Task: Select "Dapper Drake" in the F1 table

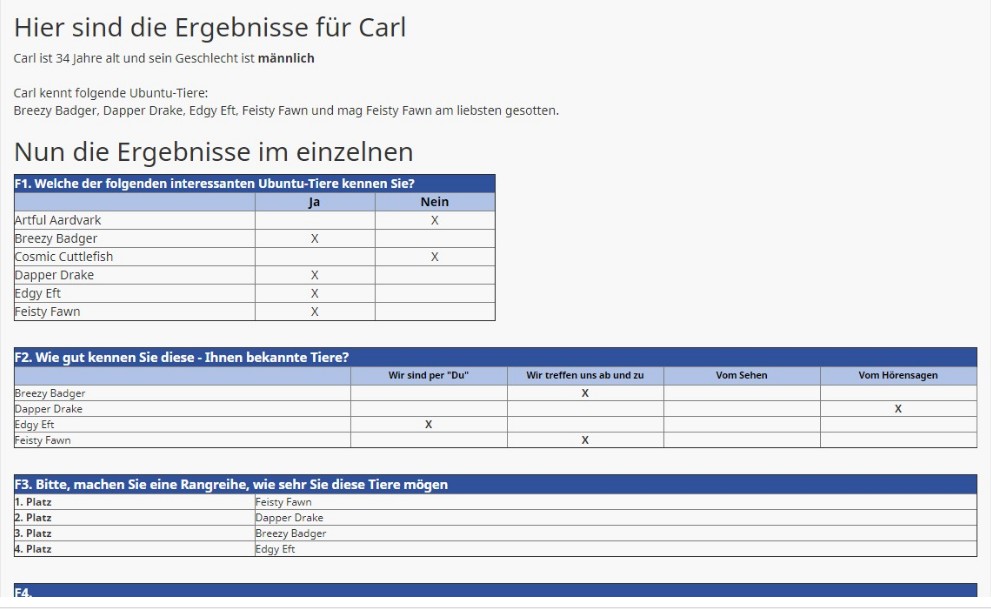Action: pos(54,275)
